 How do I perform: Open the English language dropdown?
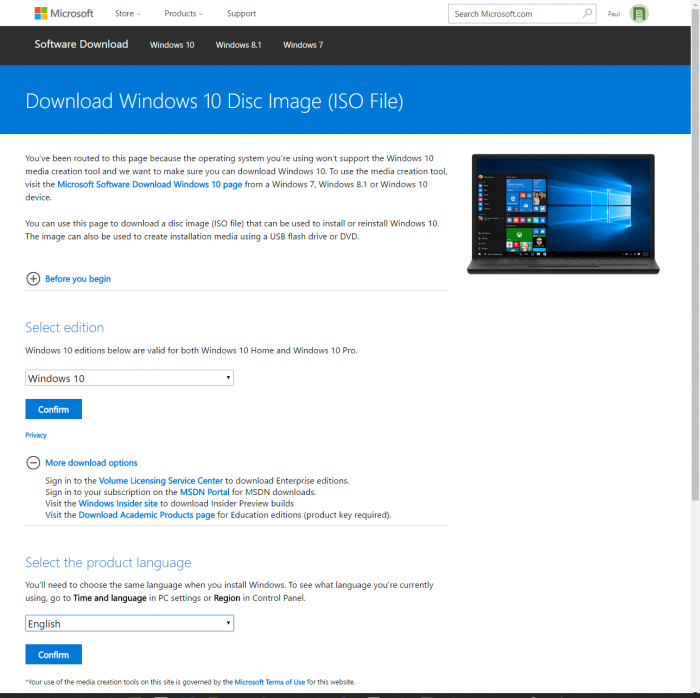pos(129,623)
